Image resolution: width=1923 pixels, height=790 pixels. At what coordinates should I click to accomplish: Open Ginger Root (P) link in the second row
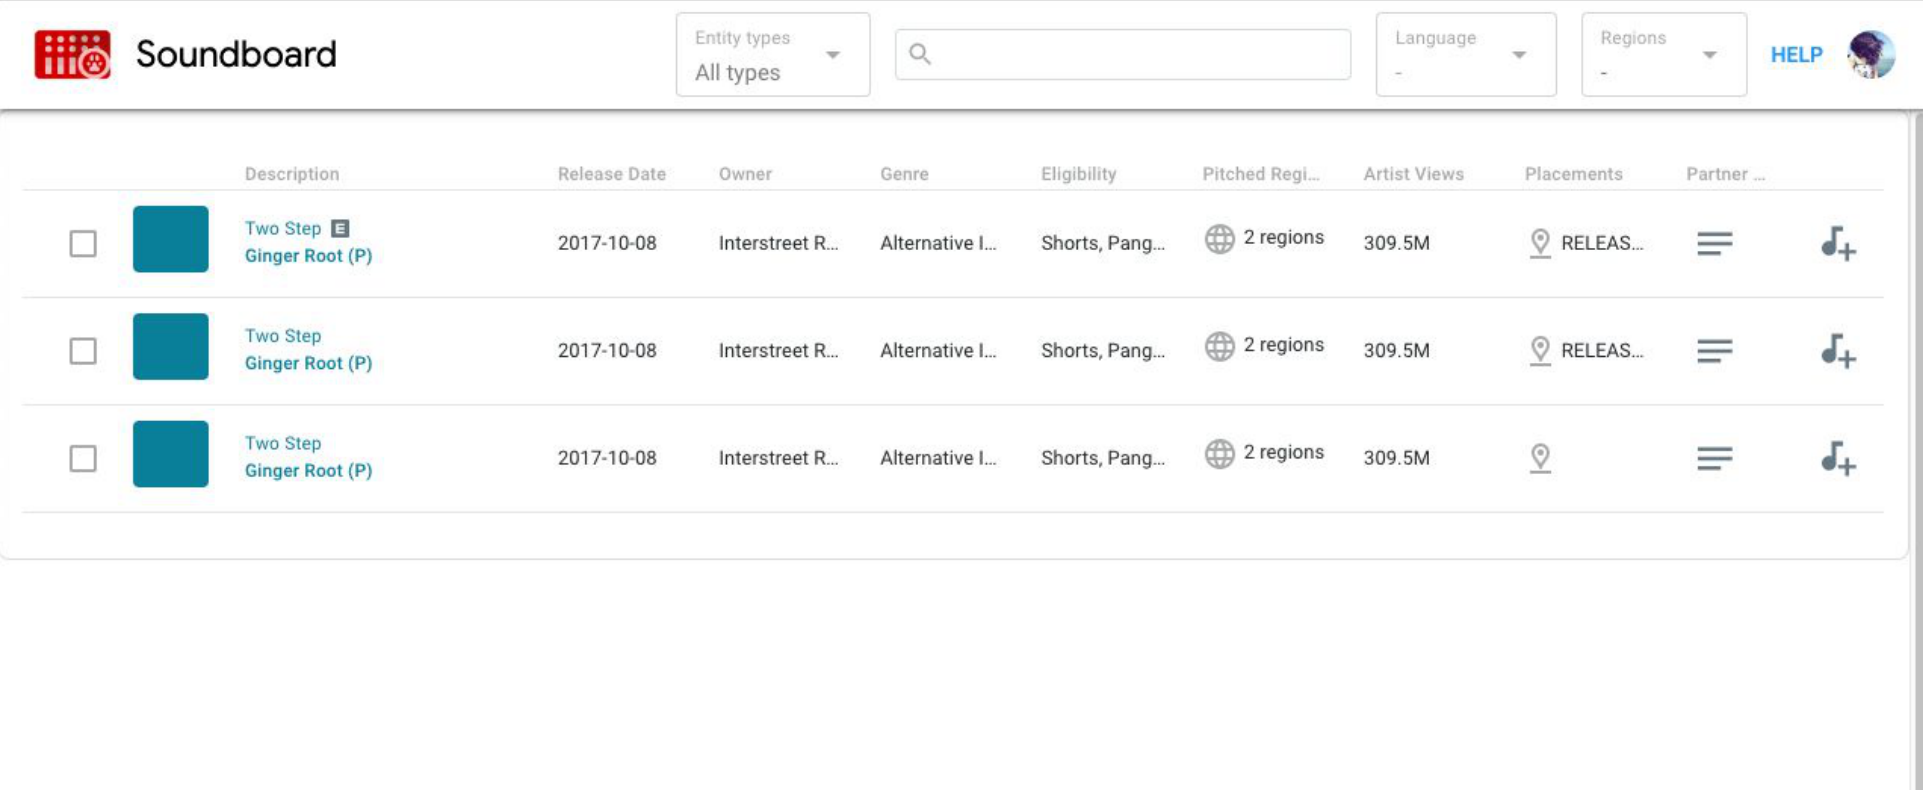pos(308,364)
